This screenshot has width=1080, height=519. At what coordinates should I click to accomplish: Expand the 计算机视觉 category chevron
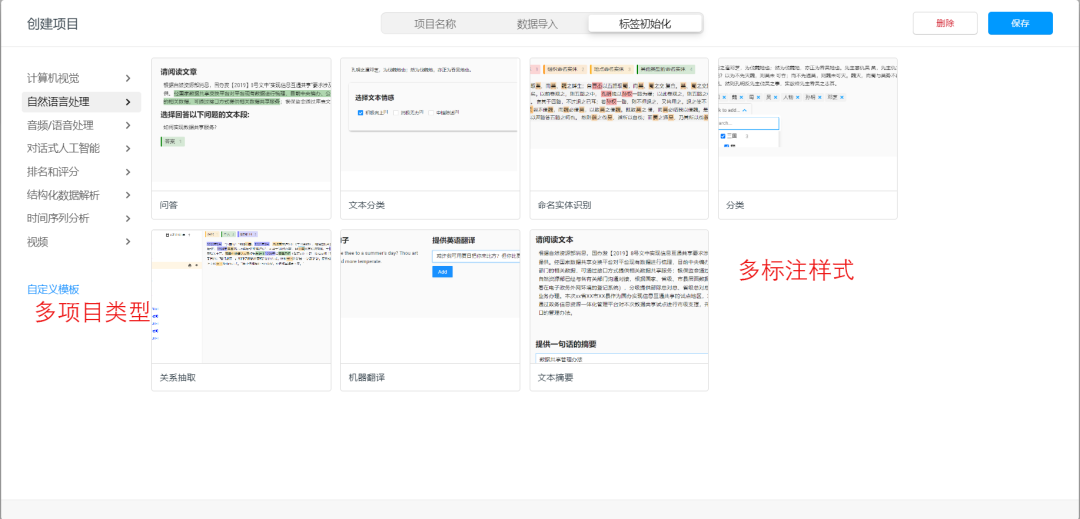coord(128,78)
